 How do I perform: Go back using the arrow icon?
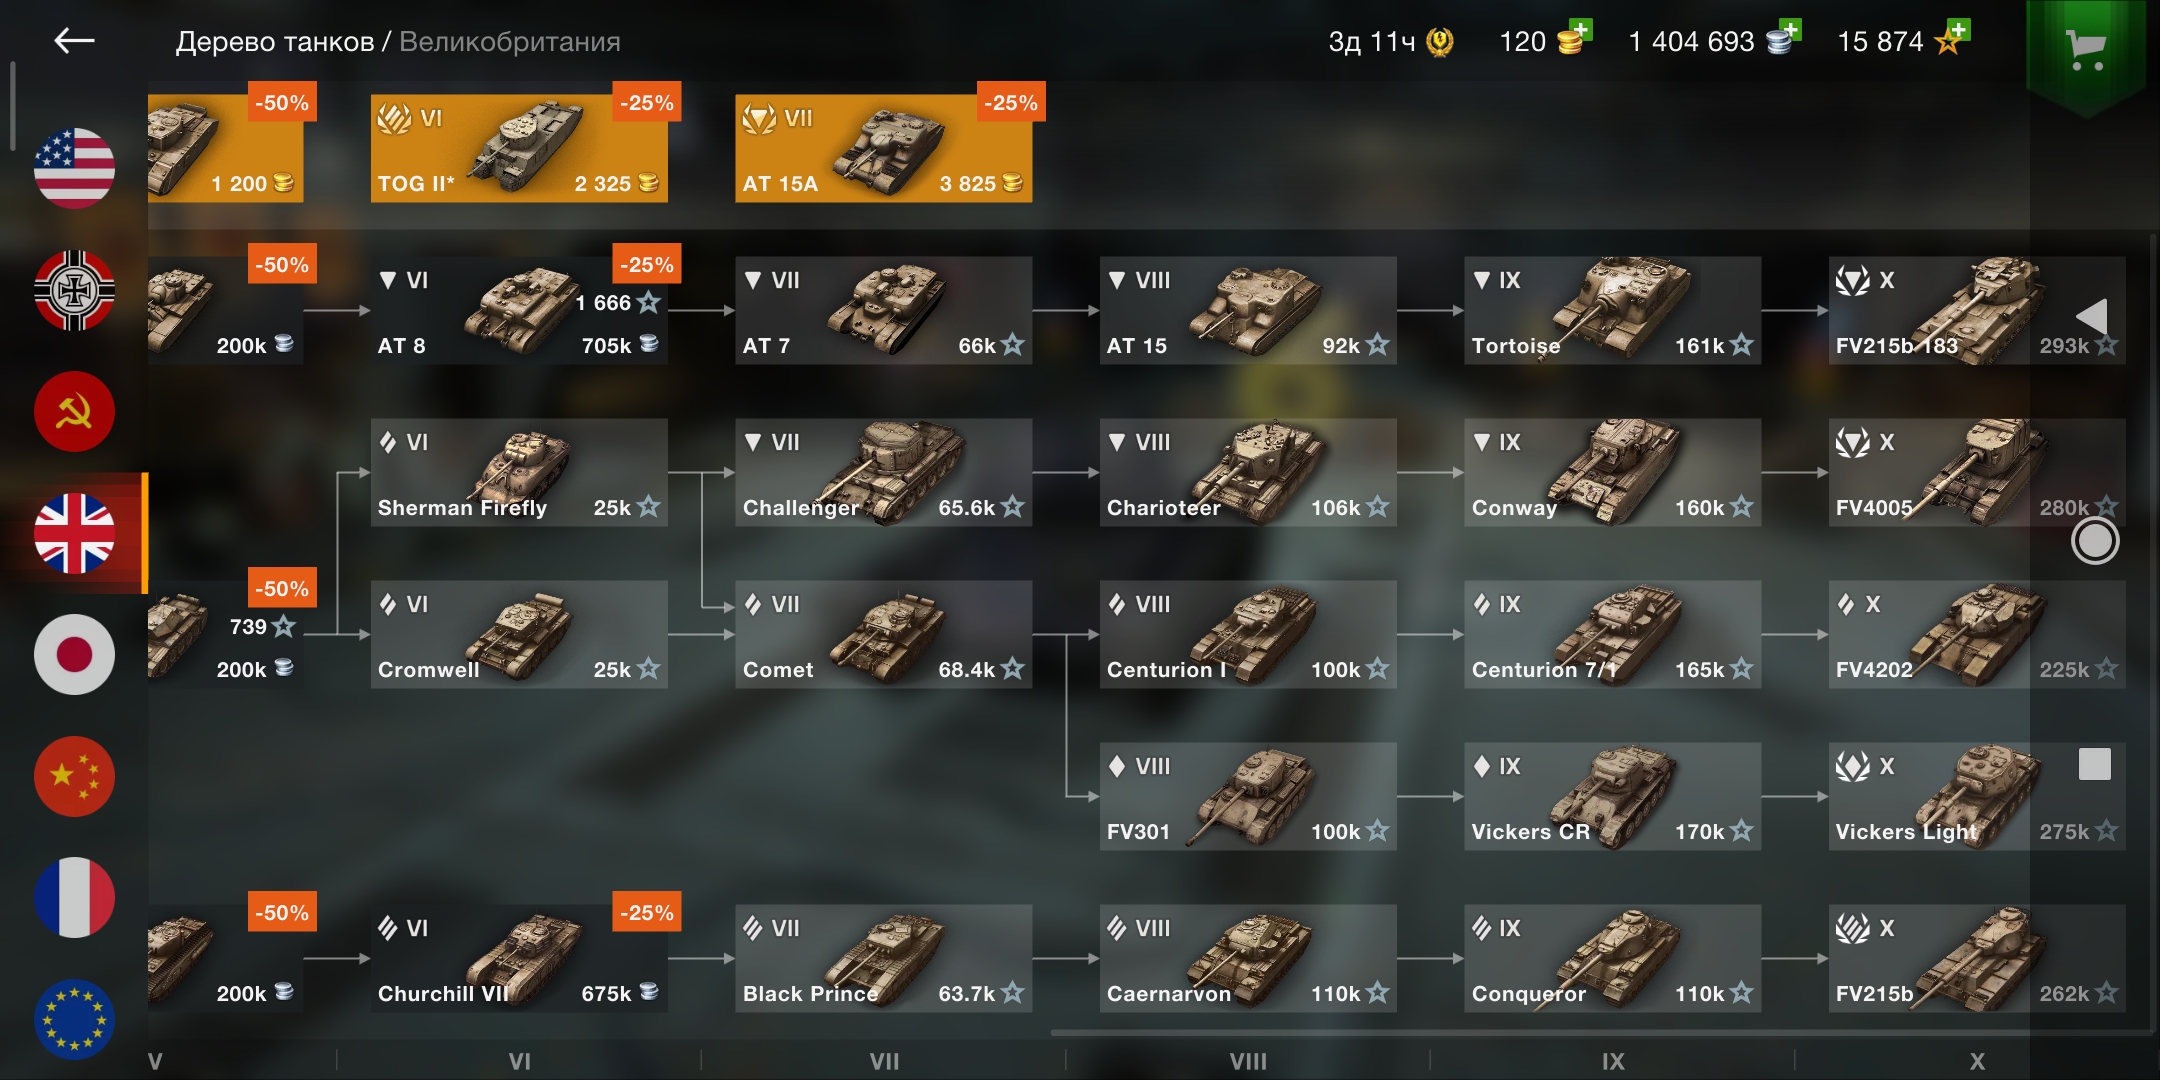pyautogui.click(x=74, y=40)
